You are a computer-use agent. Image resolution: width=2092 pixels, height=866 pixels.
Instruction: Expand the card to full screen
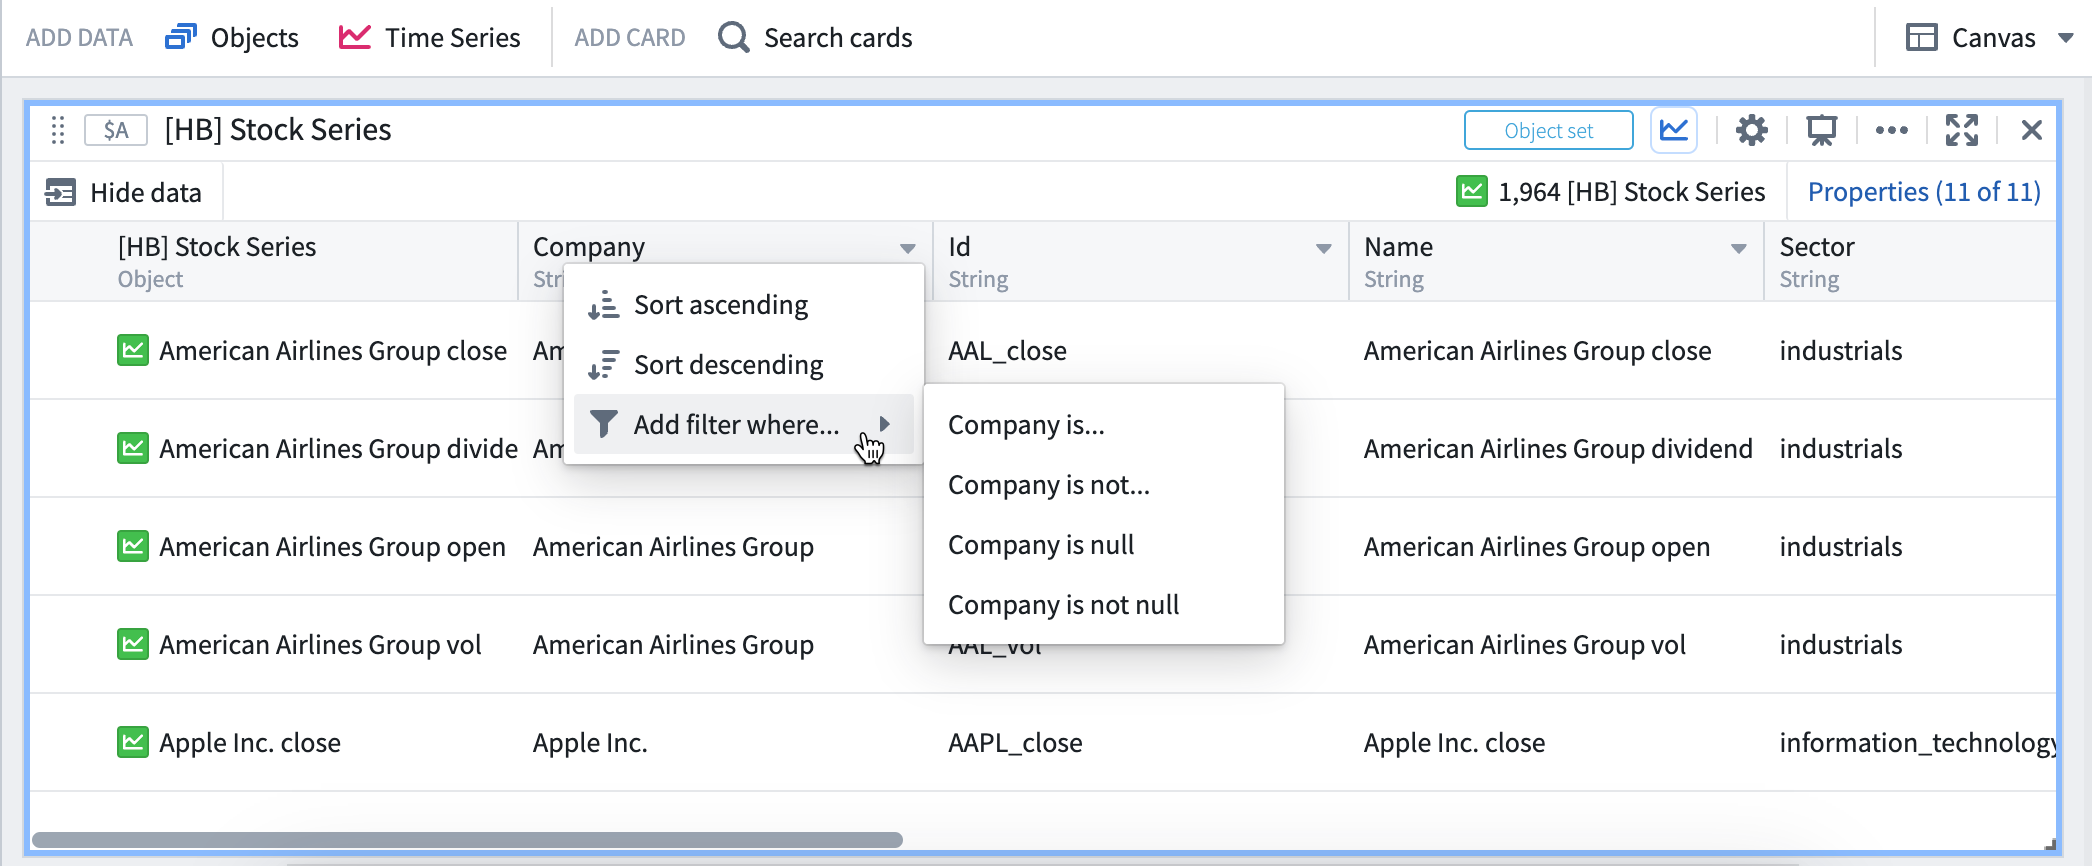click(x=1961, y=130)
